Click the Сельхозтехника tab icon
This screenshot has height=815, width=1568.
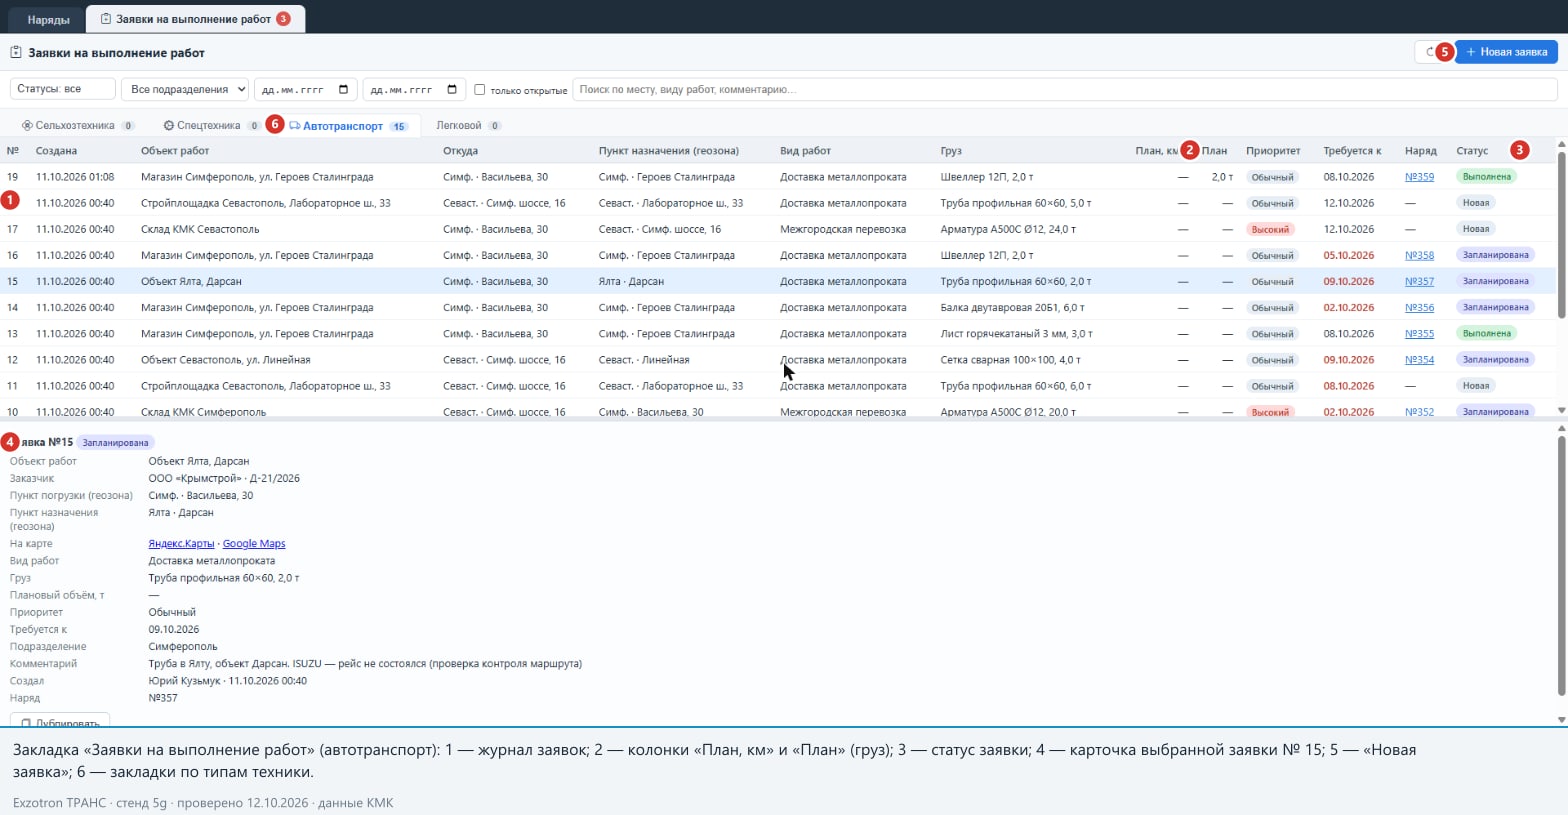[27, 126]
